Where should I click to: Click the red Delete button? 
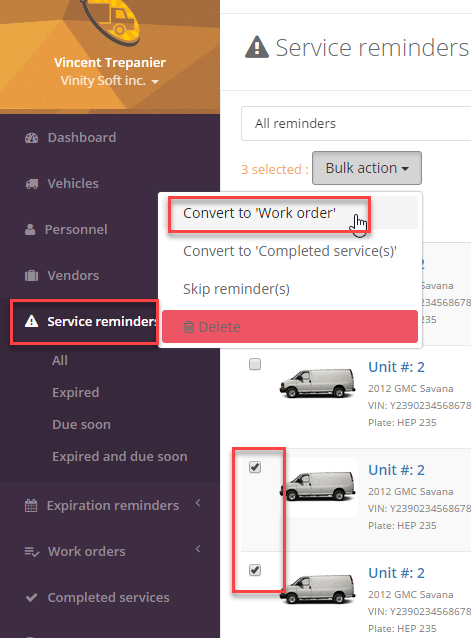(x=290, y=327)
